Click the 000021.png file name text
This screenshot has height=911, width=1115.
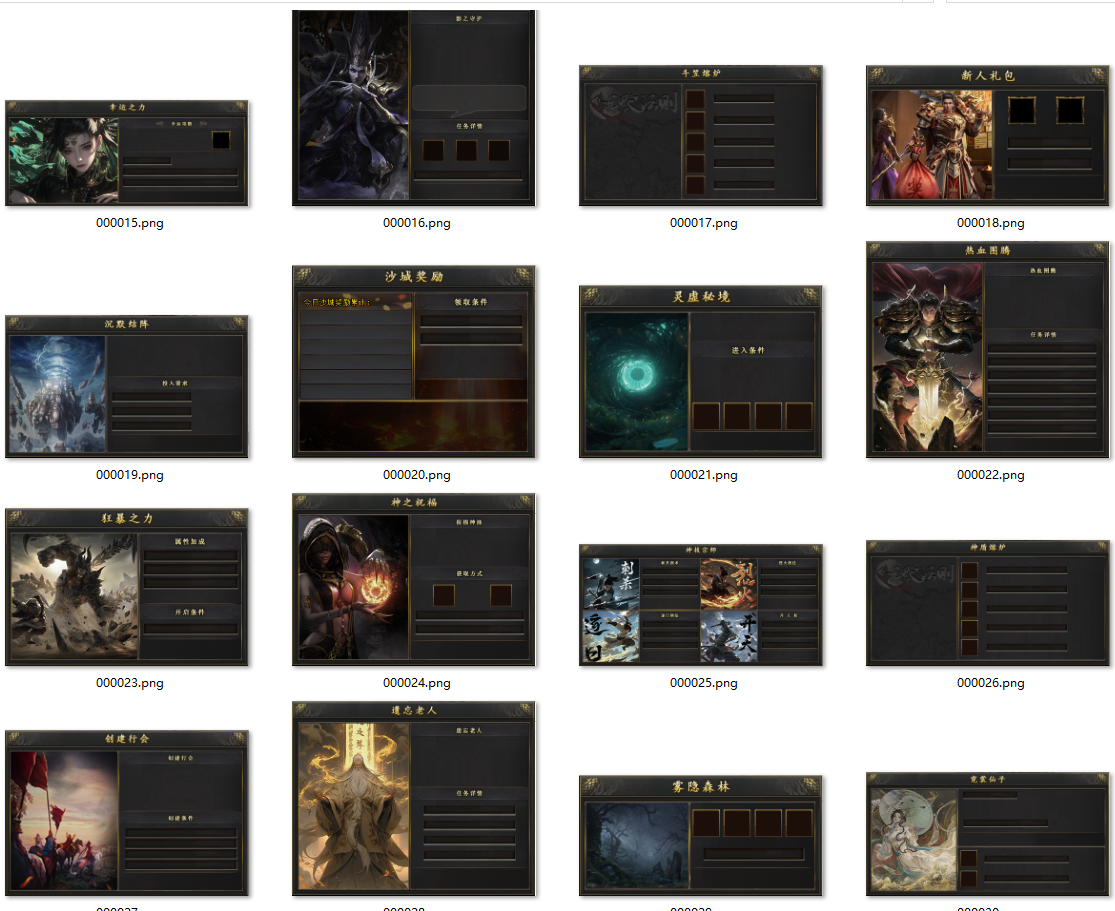pyautogui.click(x=703, y=475)
